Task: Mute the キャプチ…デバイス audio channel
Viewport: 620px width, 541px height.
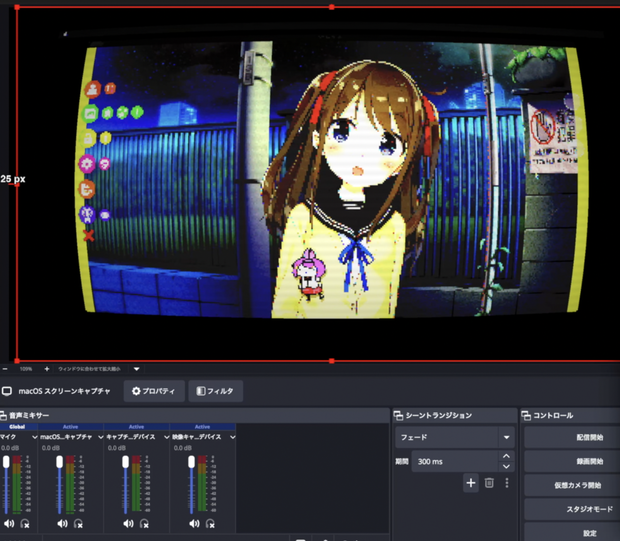Action: tap(128, 524)
